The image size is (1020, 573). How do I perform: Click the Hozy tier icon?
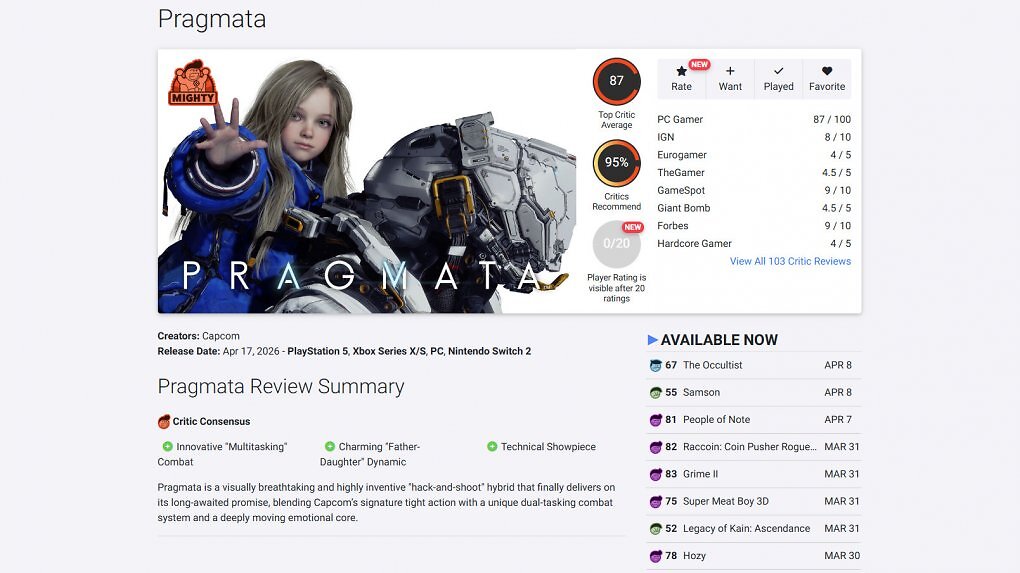coord(655,557)
